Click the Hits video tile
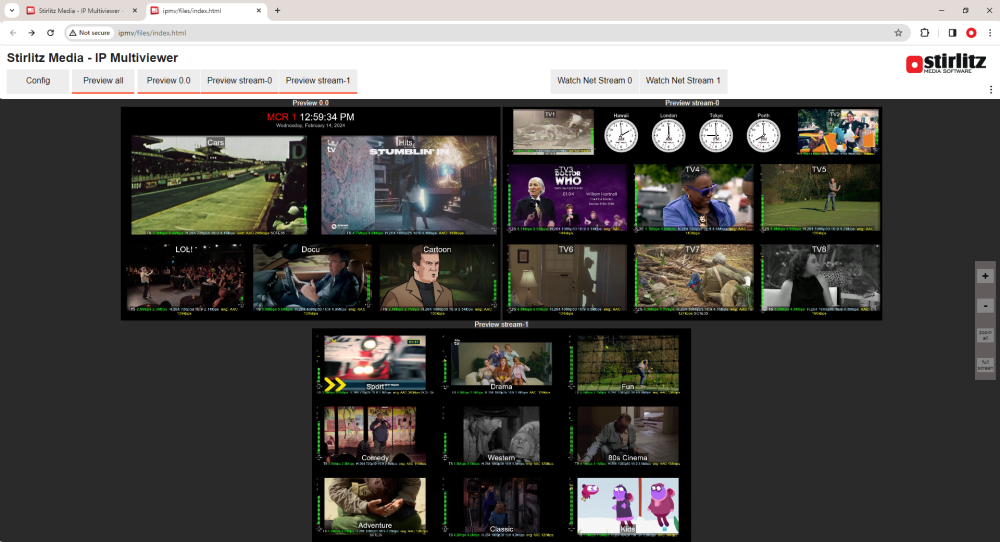1000x542 pixels. point(408,185)
